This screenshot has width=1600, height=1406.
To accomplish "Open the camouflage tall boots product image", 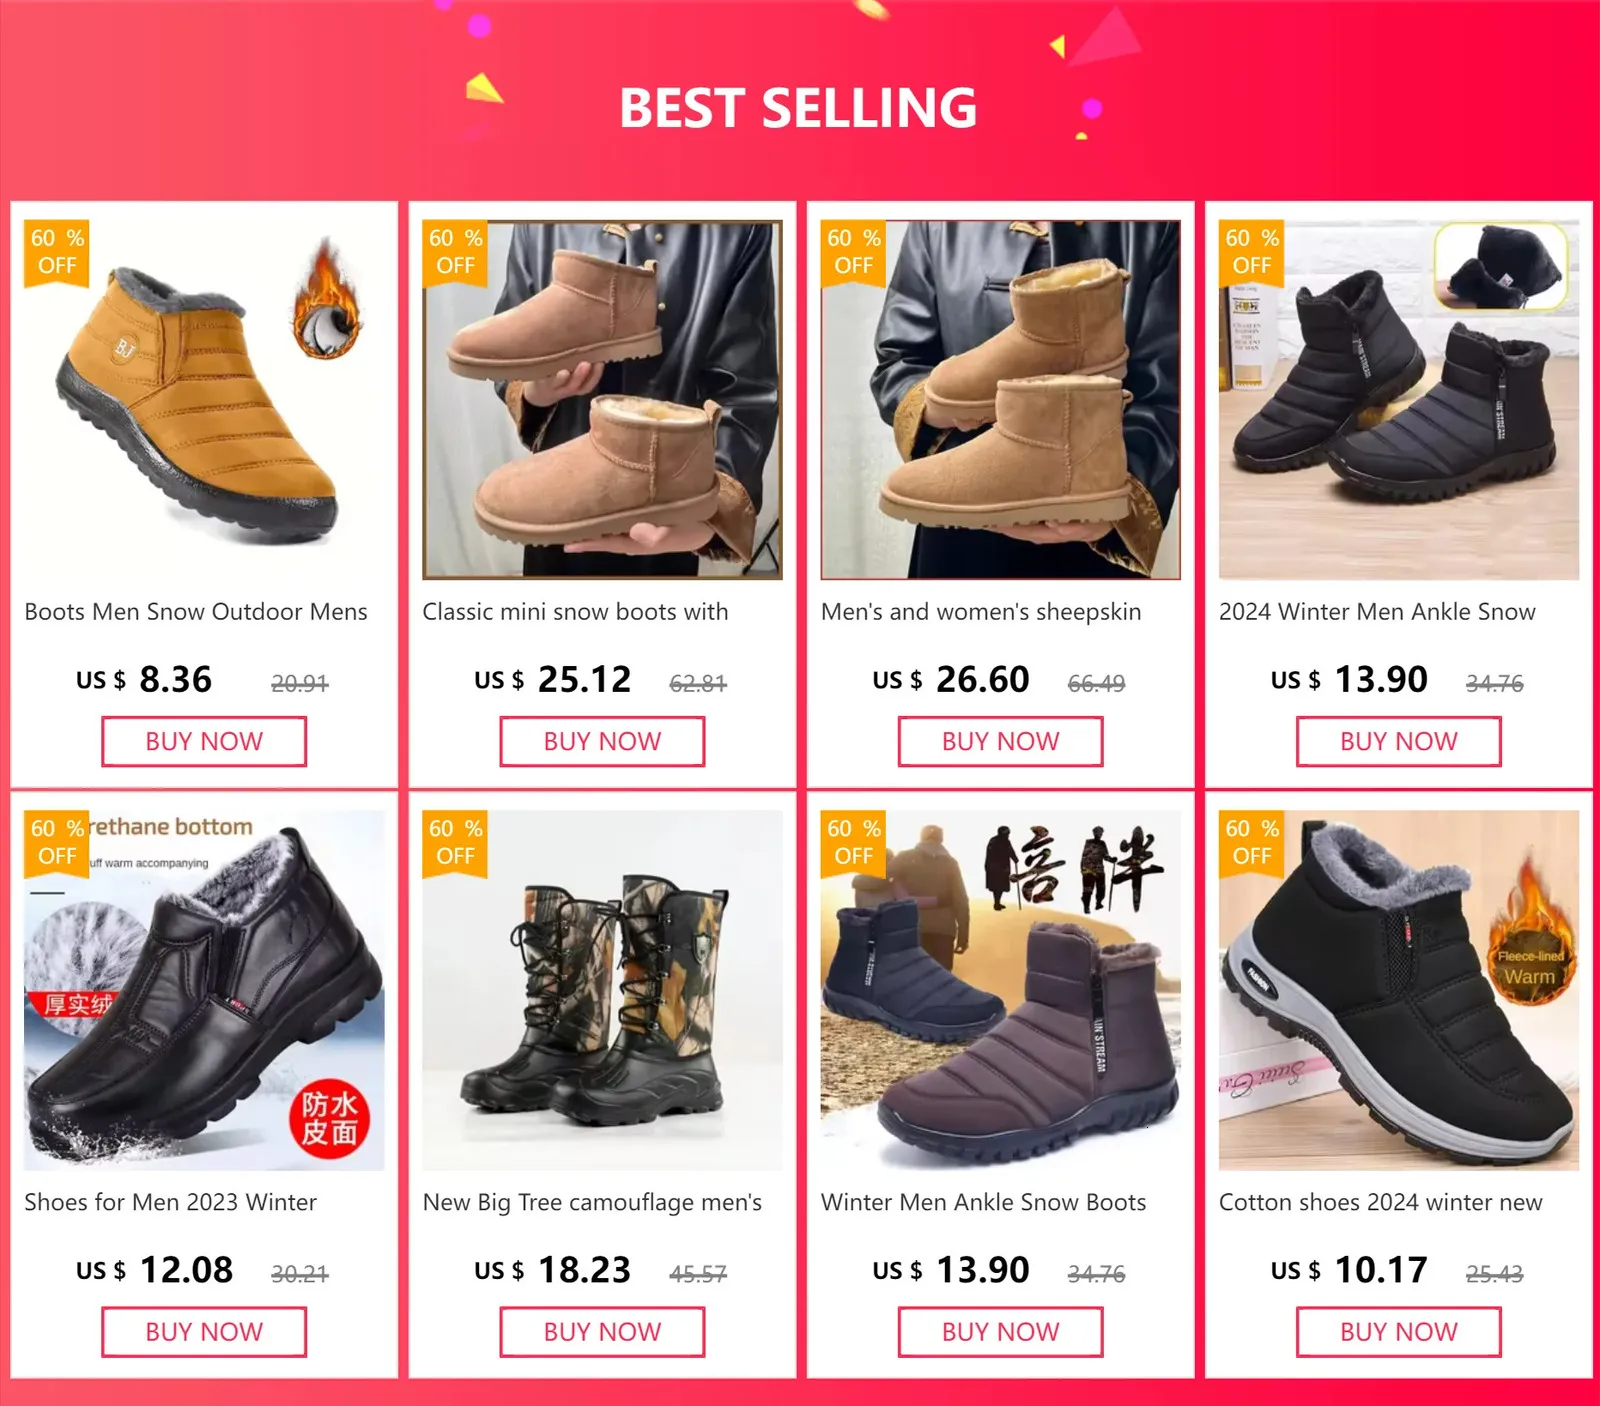I will [602, 990].
